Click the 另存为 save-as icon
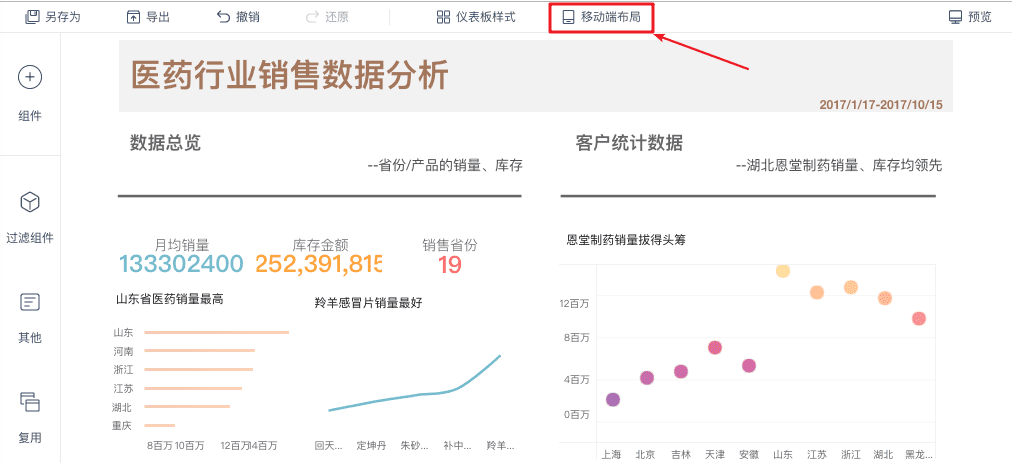Viewport: 1012px width, 463px height. point(32,17)
